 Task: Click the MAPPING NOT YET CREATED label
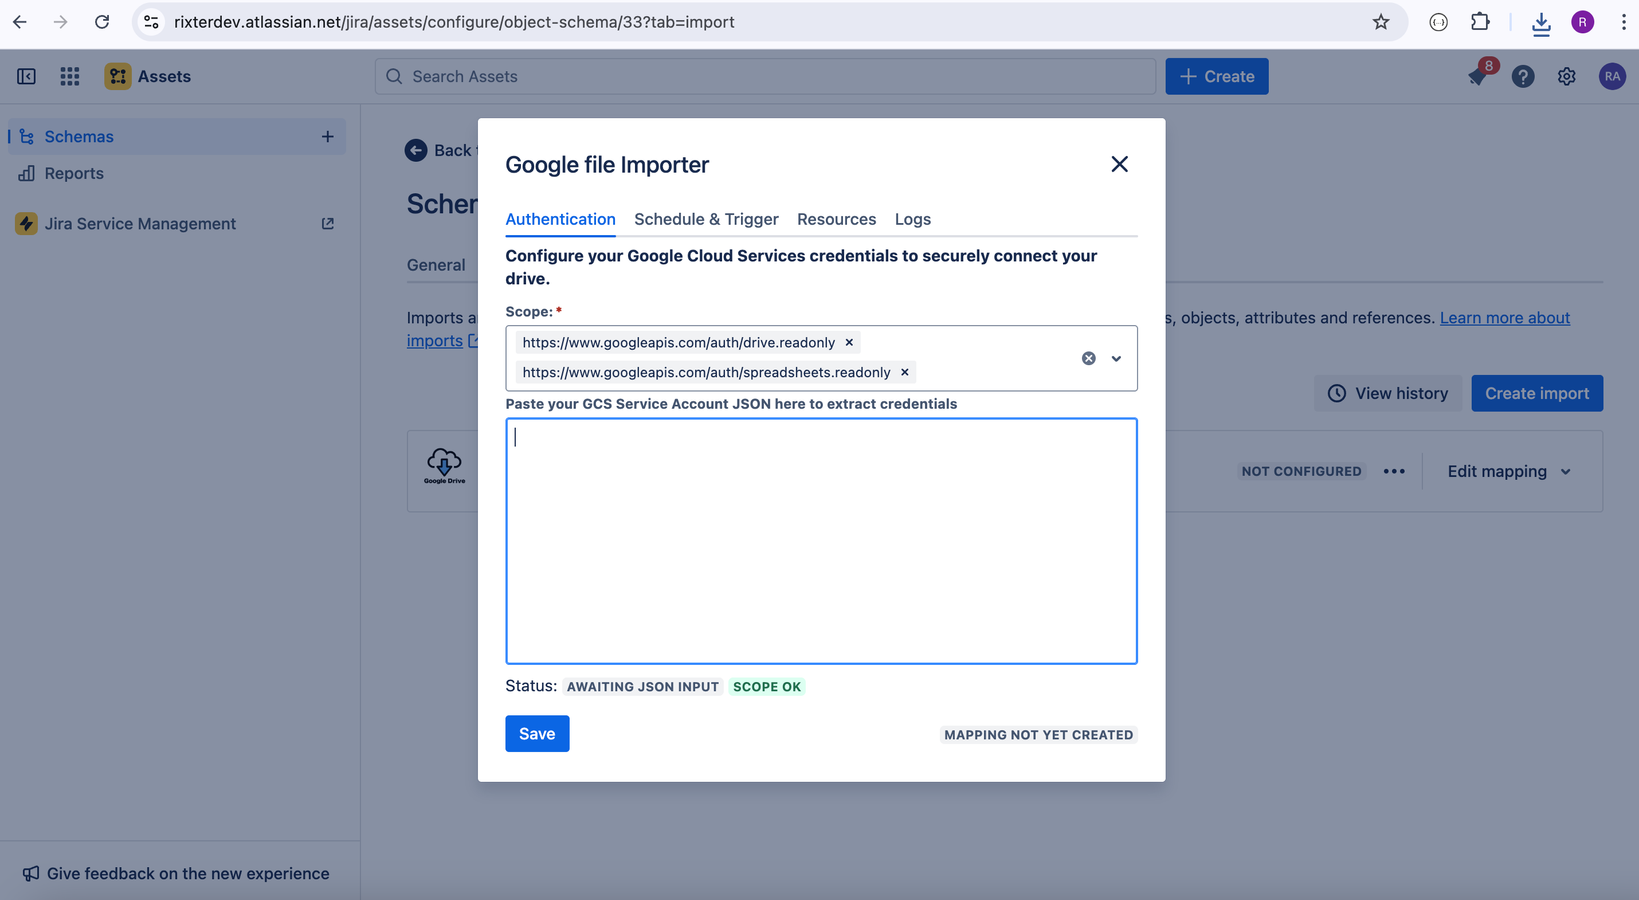[1039, 735]
